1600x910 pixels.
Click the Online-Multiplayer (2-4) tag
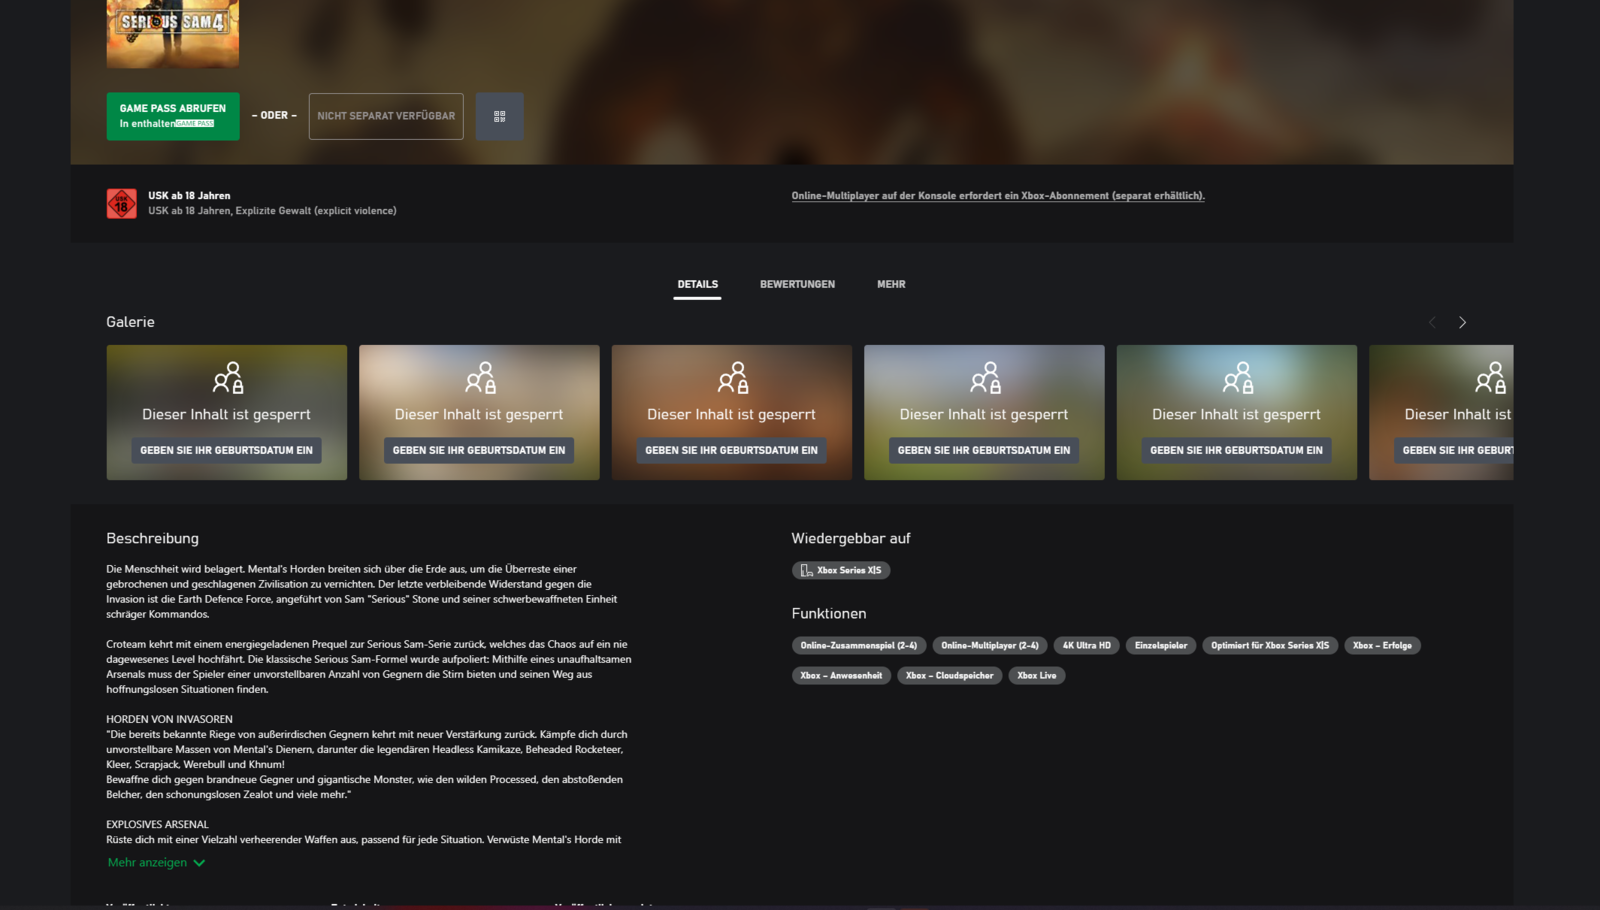coord(990,646)
